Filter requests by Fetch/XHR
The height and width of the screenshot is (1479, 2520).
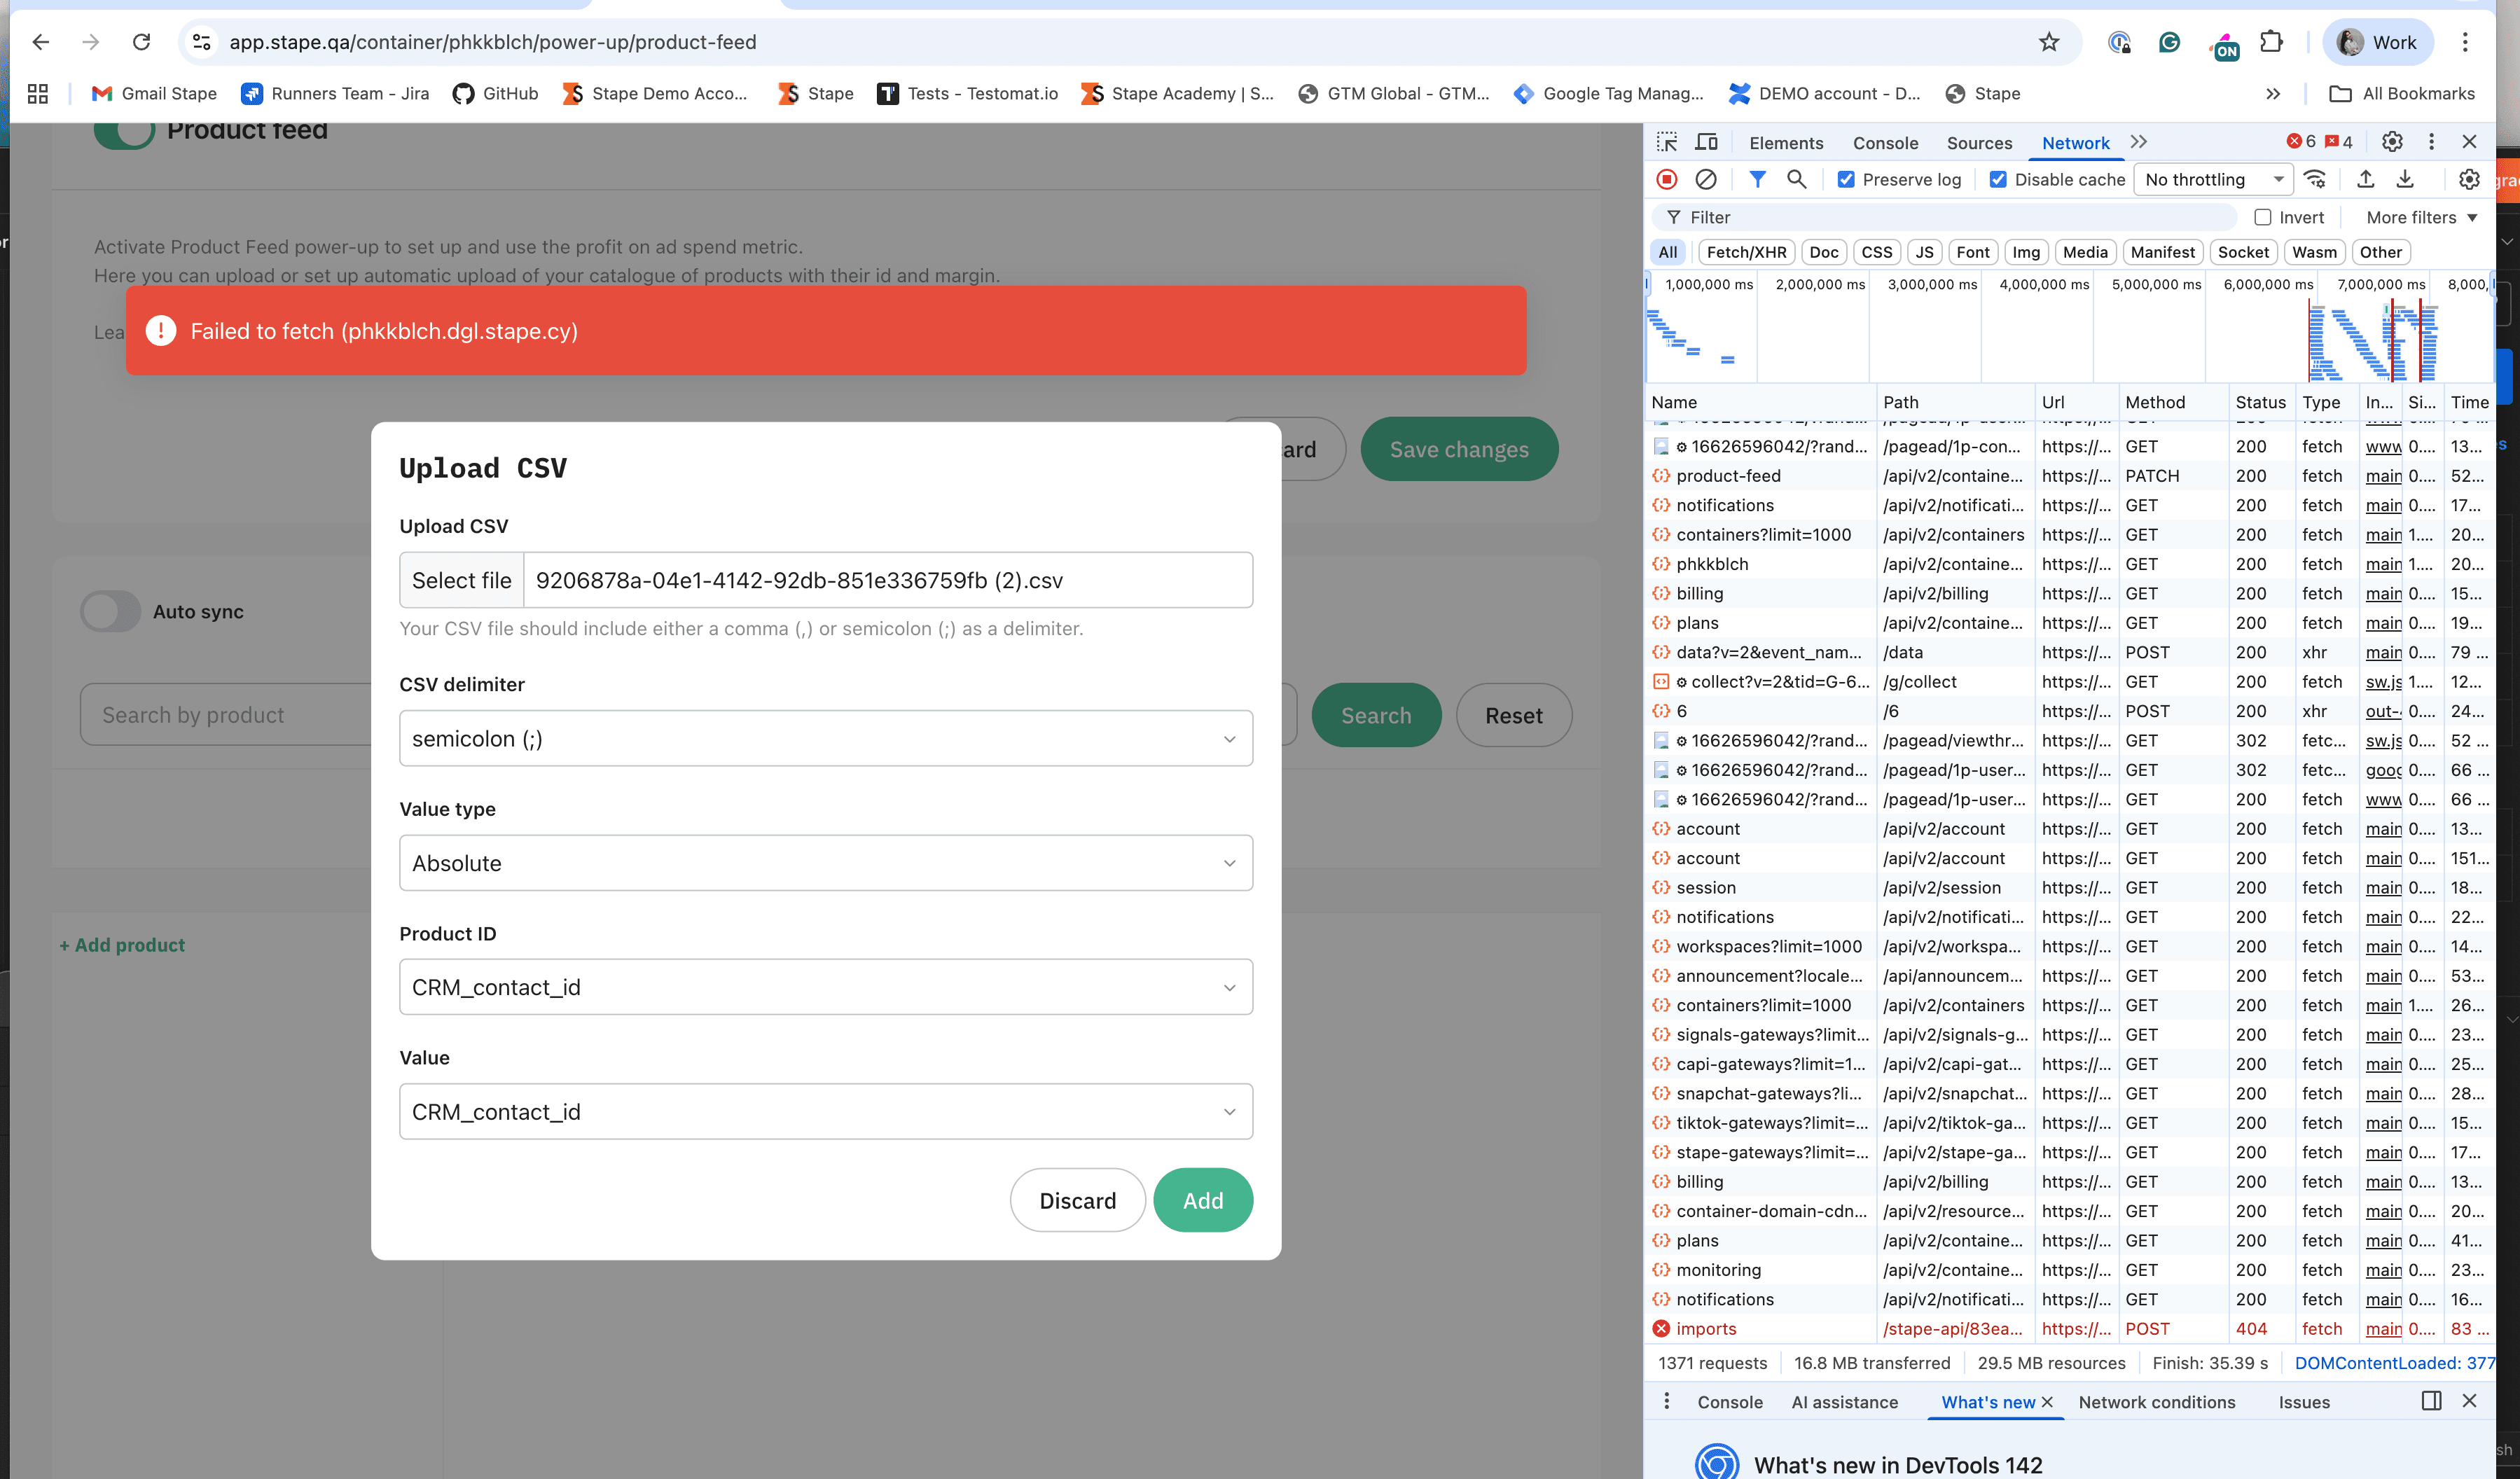pyautogui.click(x=1746, y=252)
